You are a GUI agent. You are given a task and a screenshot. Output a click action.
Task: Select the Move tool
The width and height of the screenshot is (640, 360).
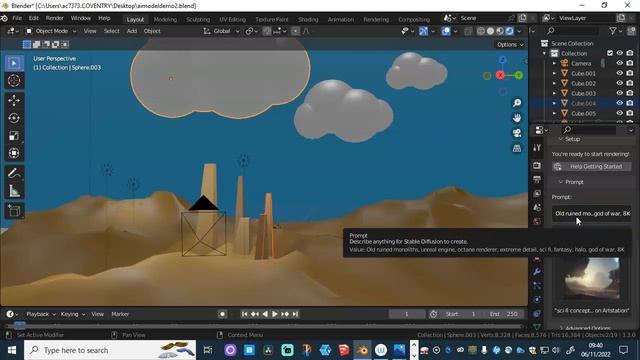pyautogui.click(x=14, y=100)
